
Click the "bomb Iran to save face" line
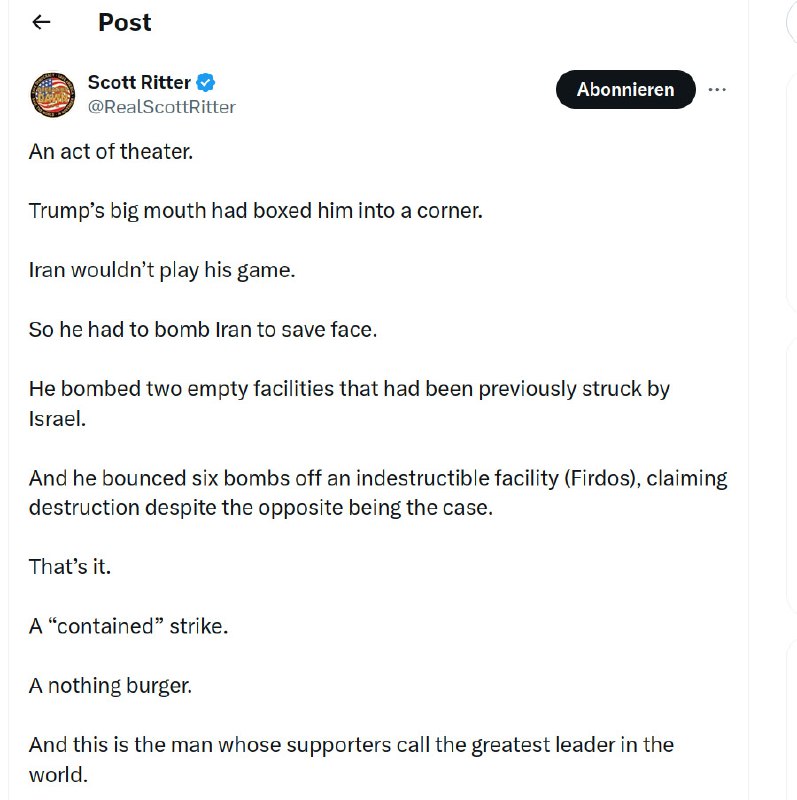coord(203,329)
